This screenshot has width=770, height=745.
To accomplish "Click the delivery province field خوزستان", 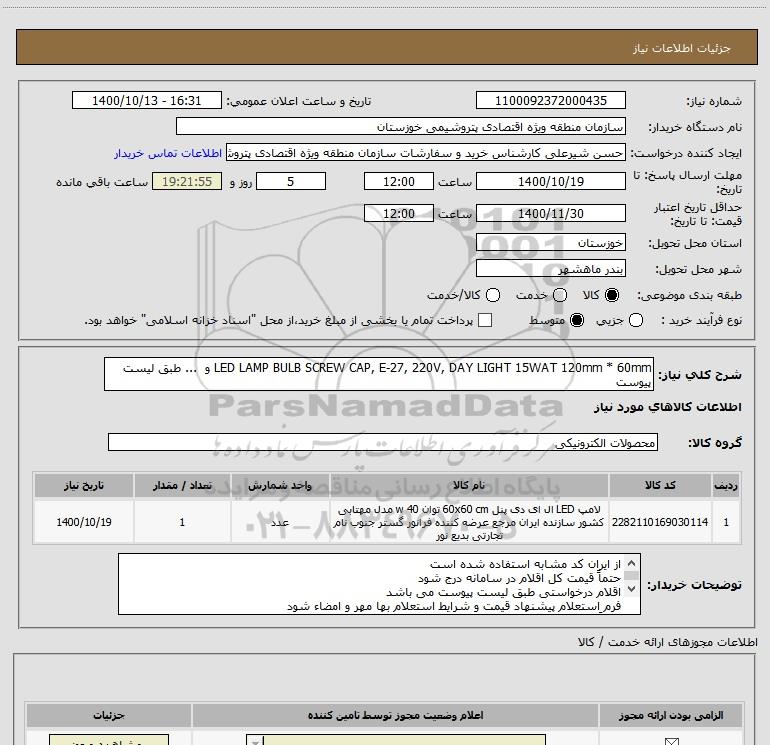I will click(550, 243).
